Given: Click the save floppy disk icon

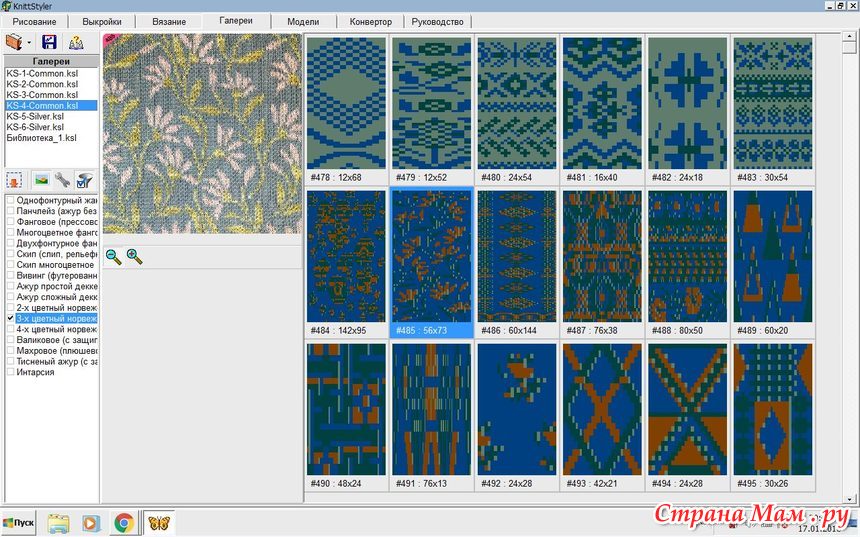Looking at the screenshot, I should click(x=49, y=42).
